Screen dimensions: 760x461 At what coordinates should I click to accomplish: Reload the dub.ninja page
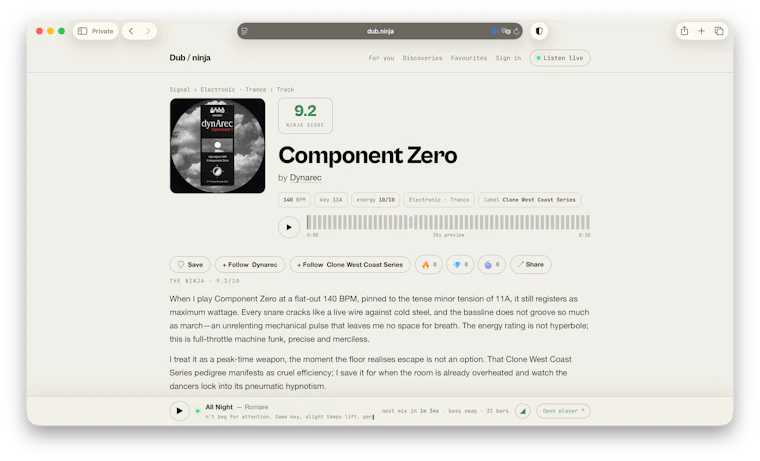point(517,31)
